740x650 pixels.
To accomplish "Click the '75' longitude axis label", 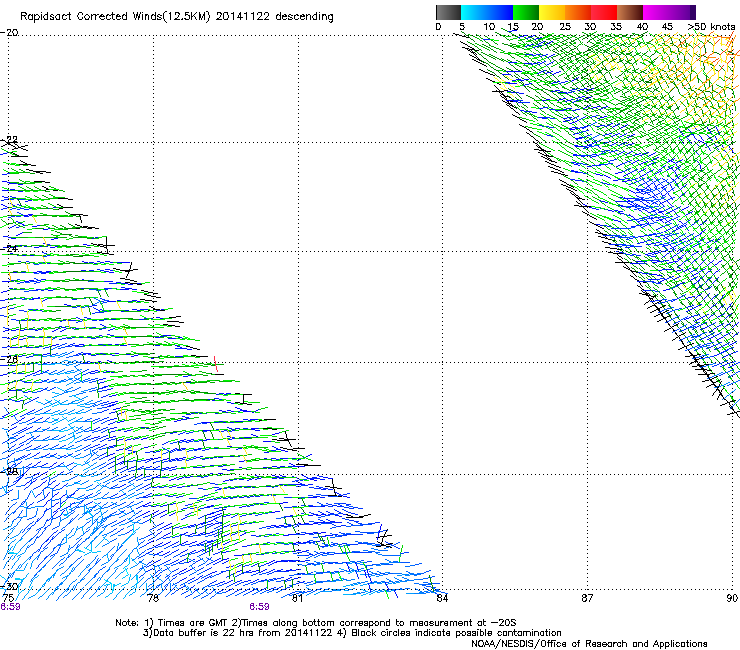I will 8,598.
